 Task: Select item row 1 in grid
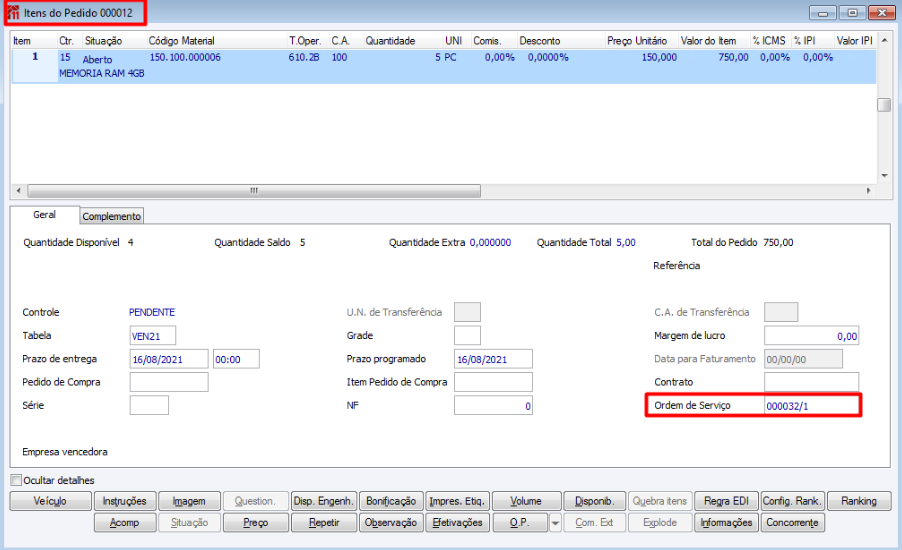(444, 66)
